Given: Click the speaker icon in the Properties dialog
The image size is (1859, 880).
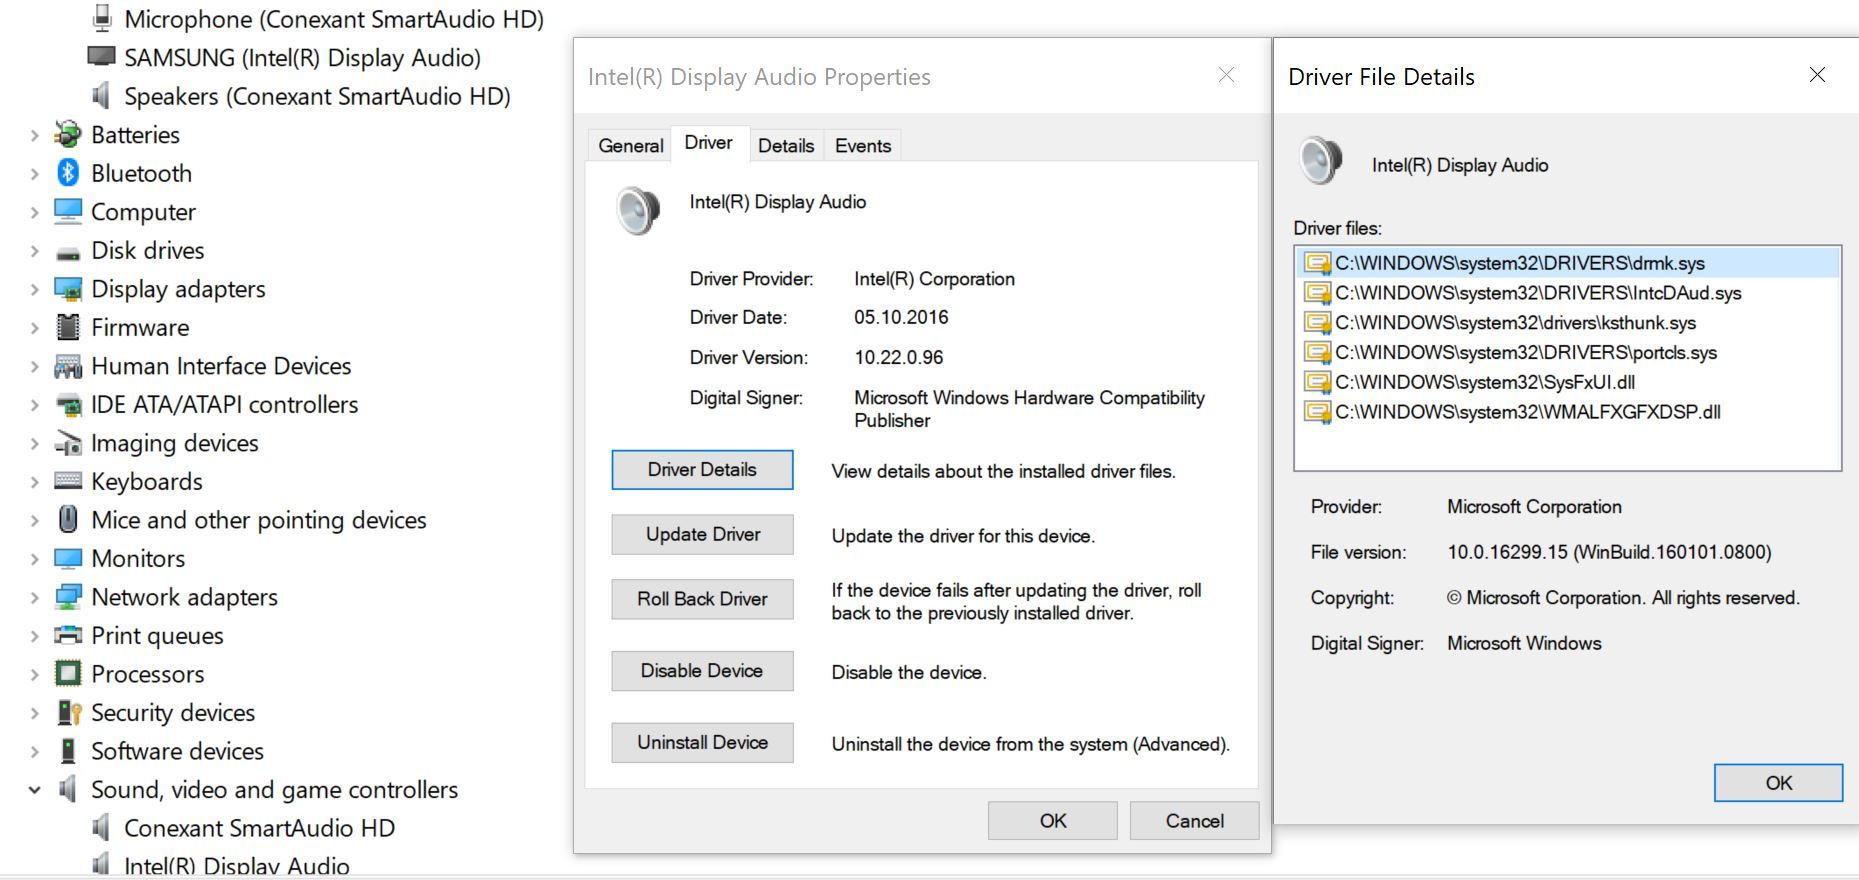Looking at the screenshot, I should 638,210.
